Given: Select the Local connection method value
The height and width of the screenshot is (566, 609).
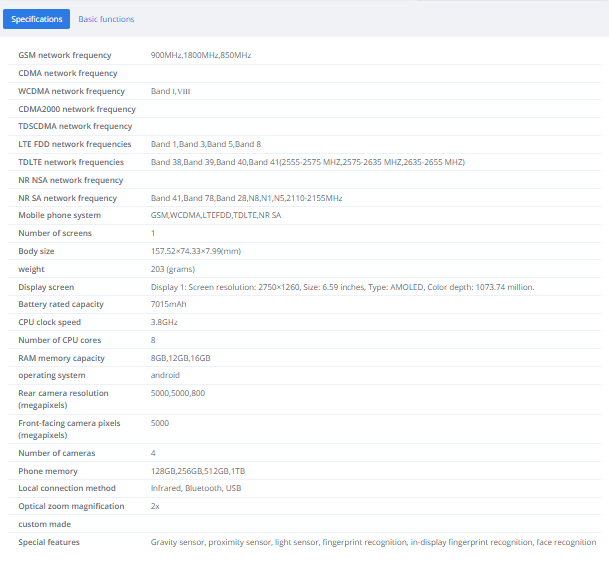Looking at the screenshot, I should point(196,488).
